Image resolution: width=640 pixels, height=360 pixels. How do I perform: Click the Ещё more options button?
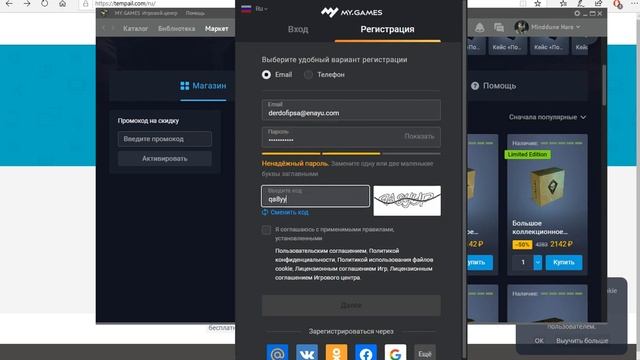coord(425,353)
